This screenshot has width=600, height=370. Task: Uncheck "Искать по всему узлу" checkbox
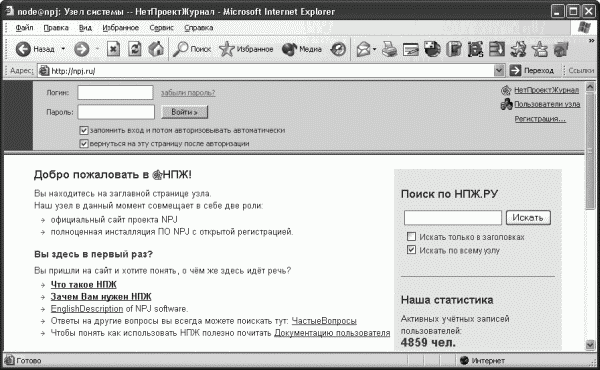tap(411, 250)
